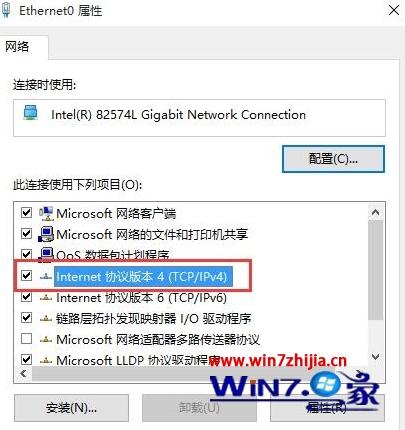Toggle the Internet 协议版本 4 checkbox
405x430 pixels.
pos(26,276)
